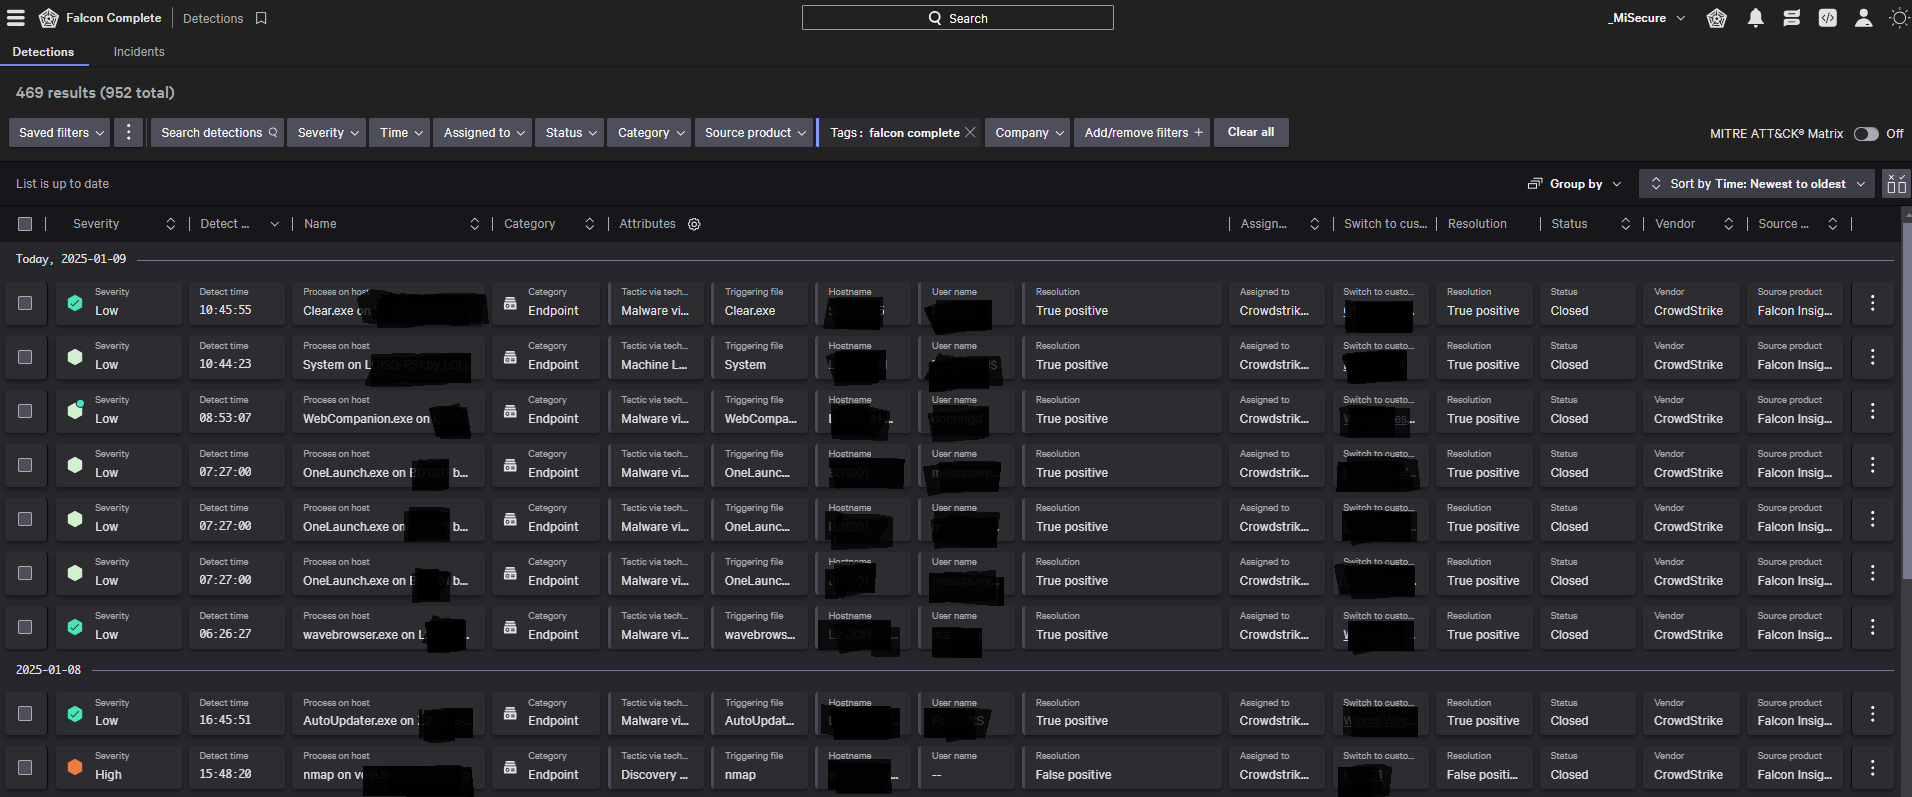Click the Falcon Complete breadcrumb

pyautogui.click(x=113, y=18)
